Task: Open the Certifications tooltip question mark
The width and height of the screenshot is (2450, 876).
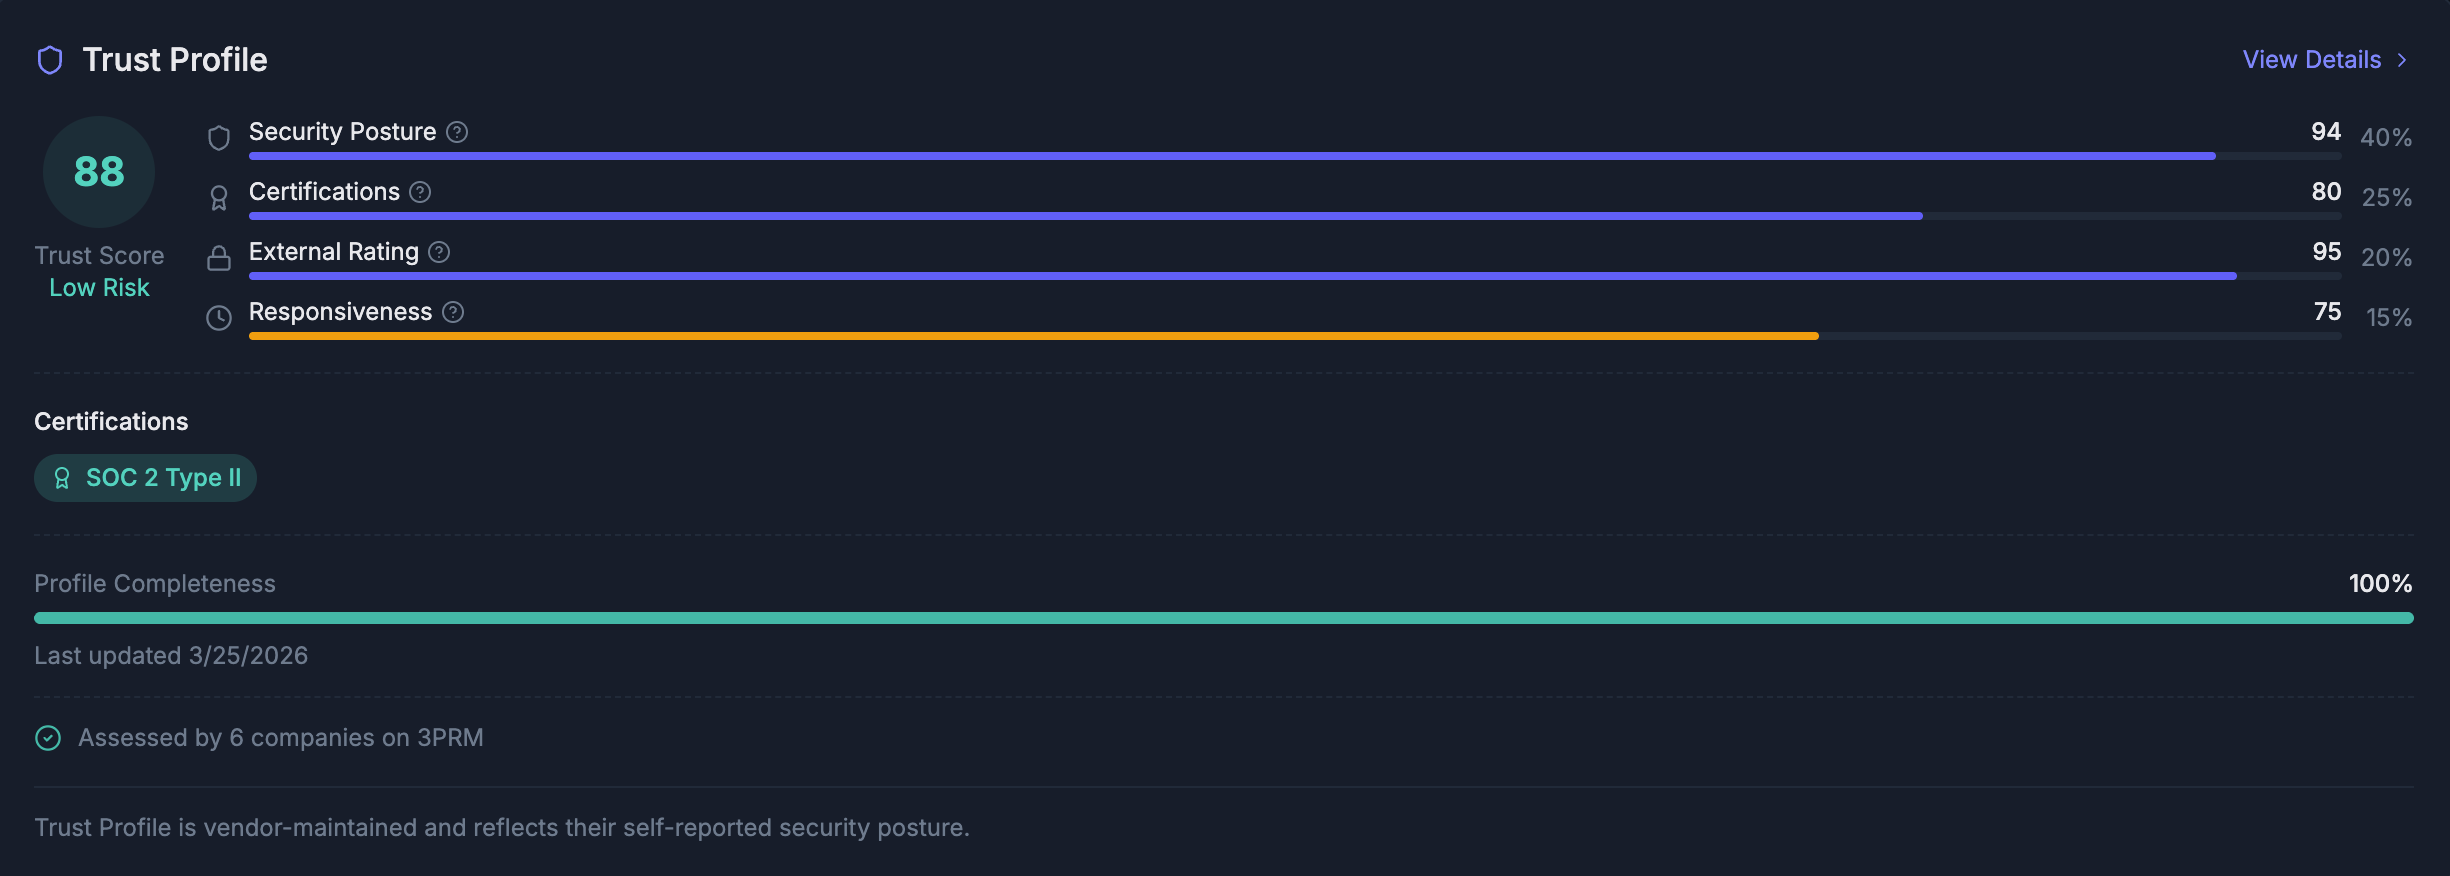Action: pos(418,192)
